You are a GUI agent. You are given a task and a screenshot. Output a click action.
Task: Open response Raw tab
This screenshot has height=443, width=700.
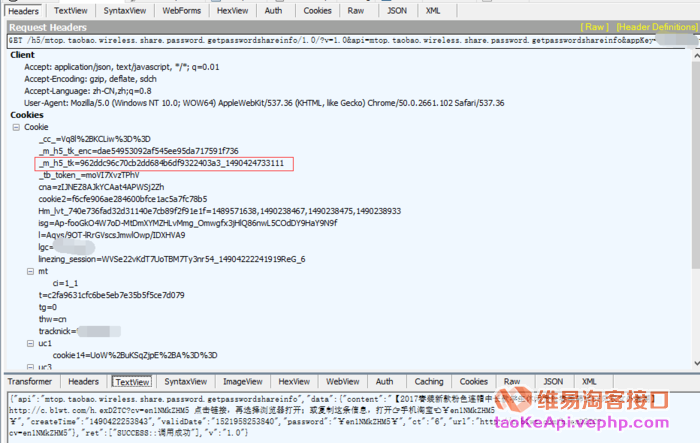(x=512, y=381)
